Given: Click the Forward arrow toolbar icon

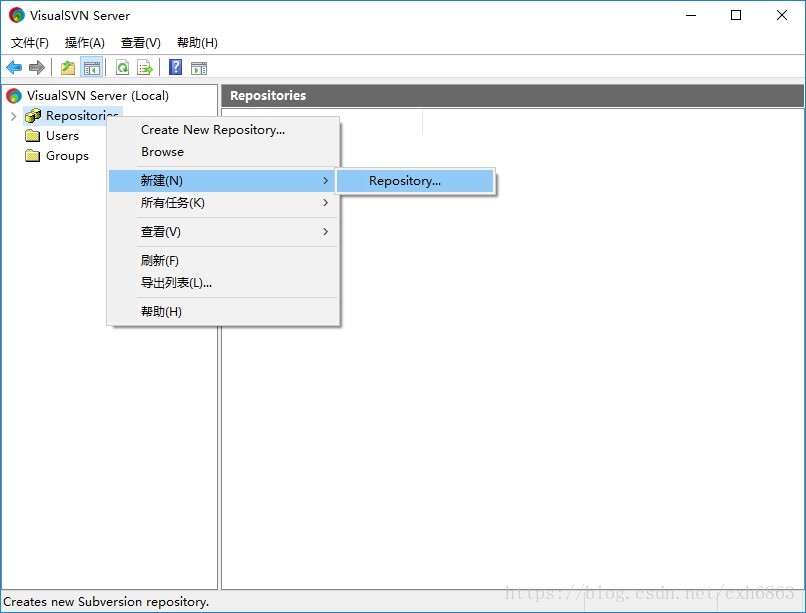Looking at the screenshot, I should 36,67.
